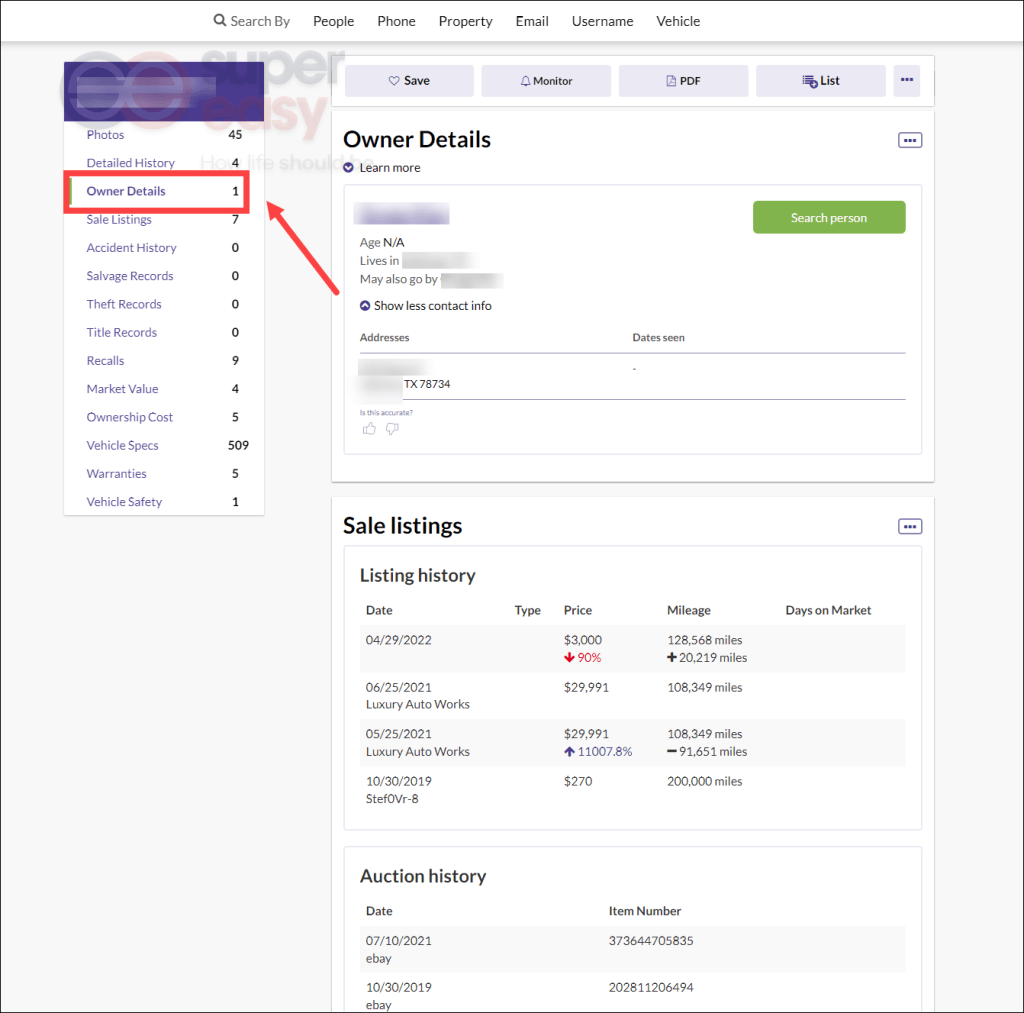1024x1013 pixels.
Task: Click auction item number 202811206494
Action: tap(651, 988)
